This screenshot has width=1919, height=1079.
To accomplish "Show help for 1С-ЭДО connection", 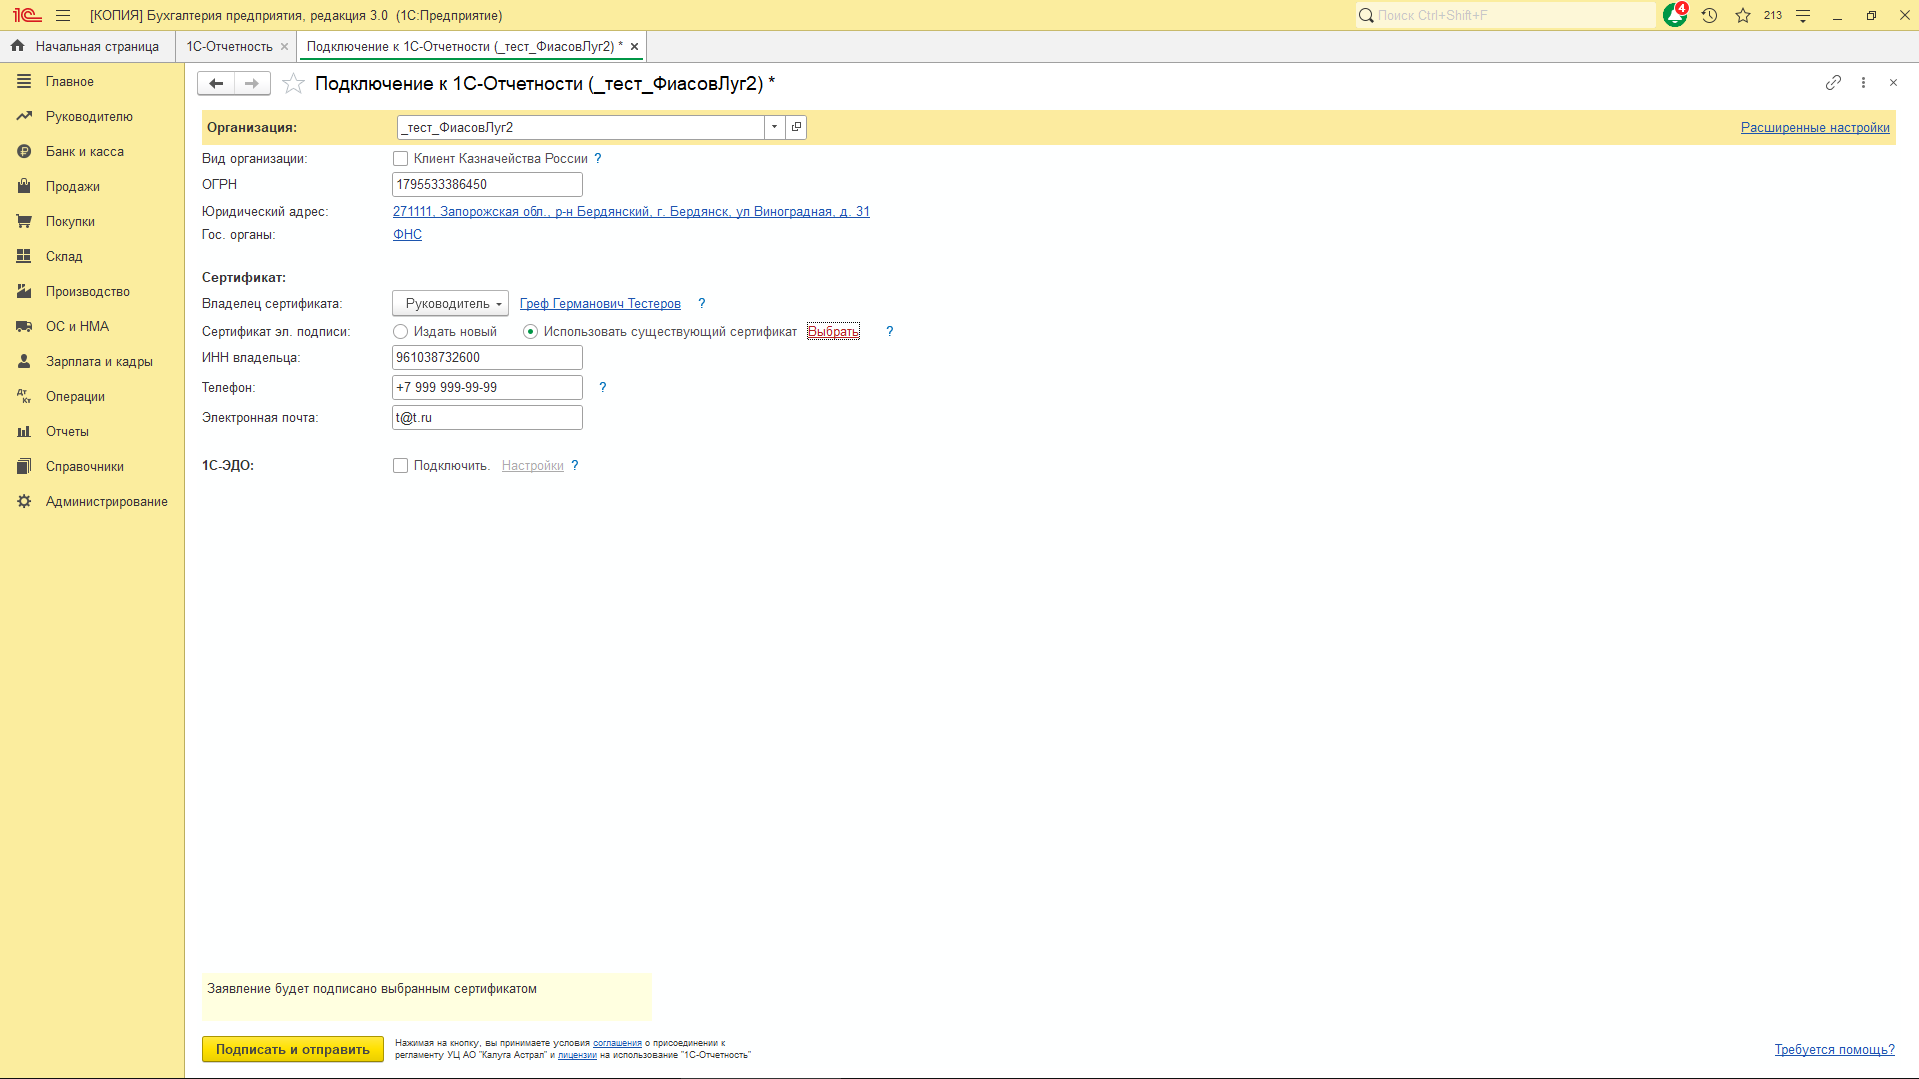I will [574, 465].
